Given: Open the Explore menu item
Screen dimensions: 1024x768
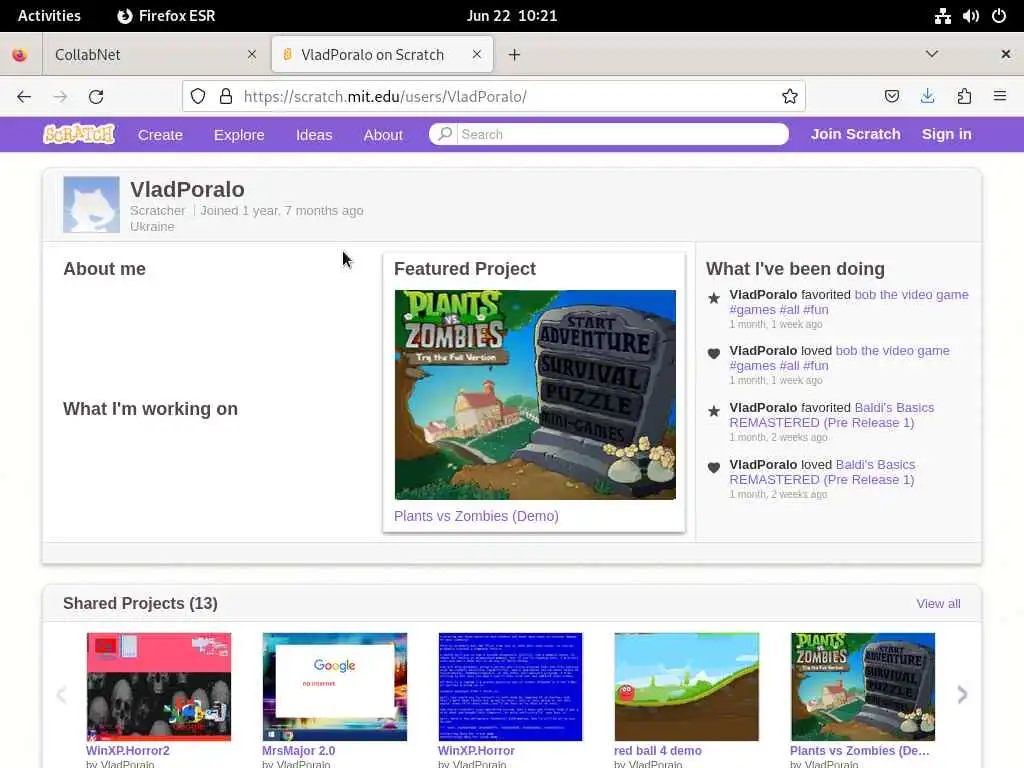Looking at the screenshot, I should click(x=239, y=135).
